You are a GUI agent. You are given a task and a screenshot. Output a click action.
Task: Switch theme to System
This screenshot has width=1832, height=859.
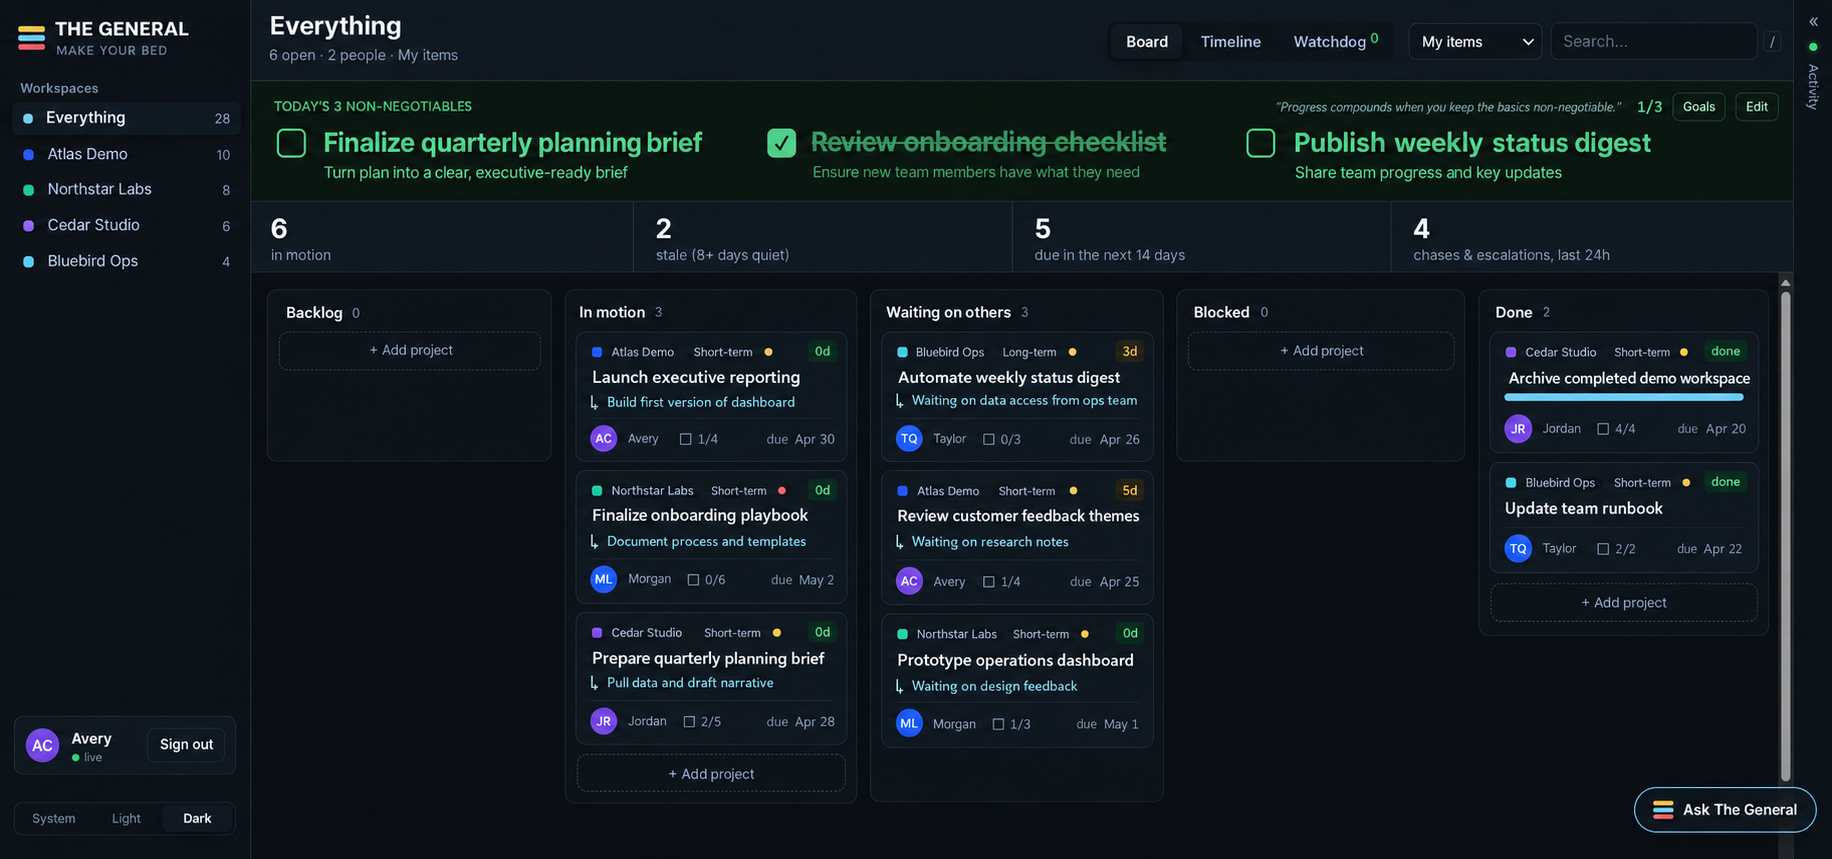[54, 818]
